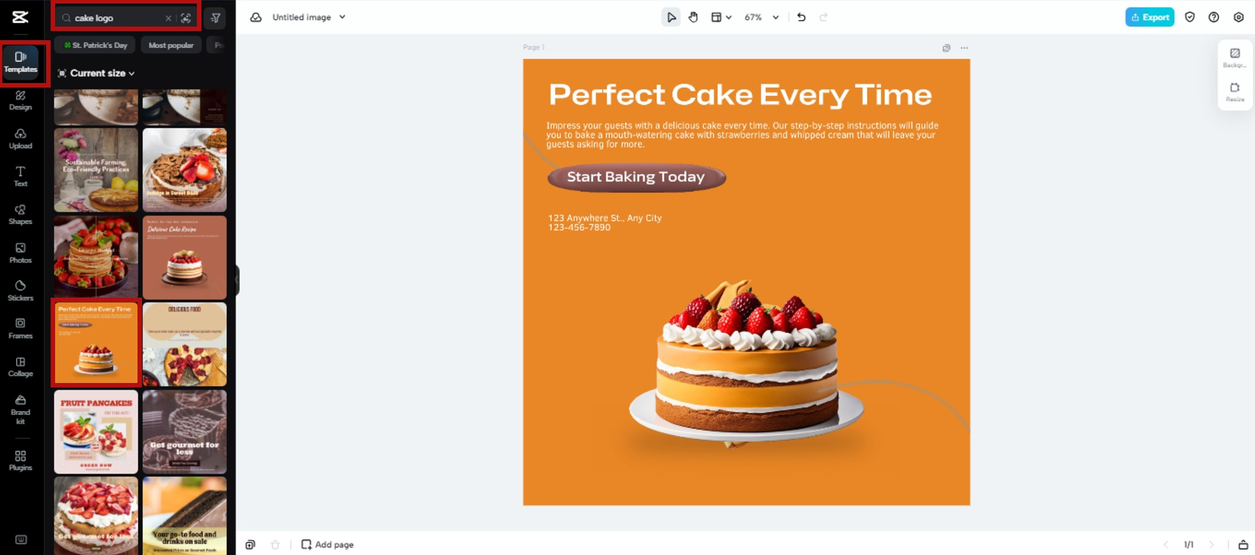Clear the search text with X
1255x555 pixels.
pos(168,18)
